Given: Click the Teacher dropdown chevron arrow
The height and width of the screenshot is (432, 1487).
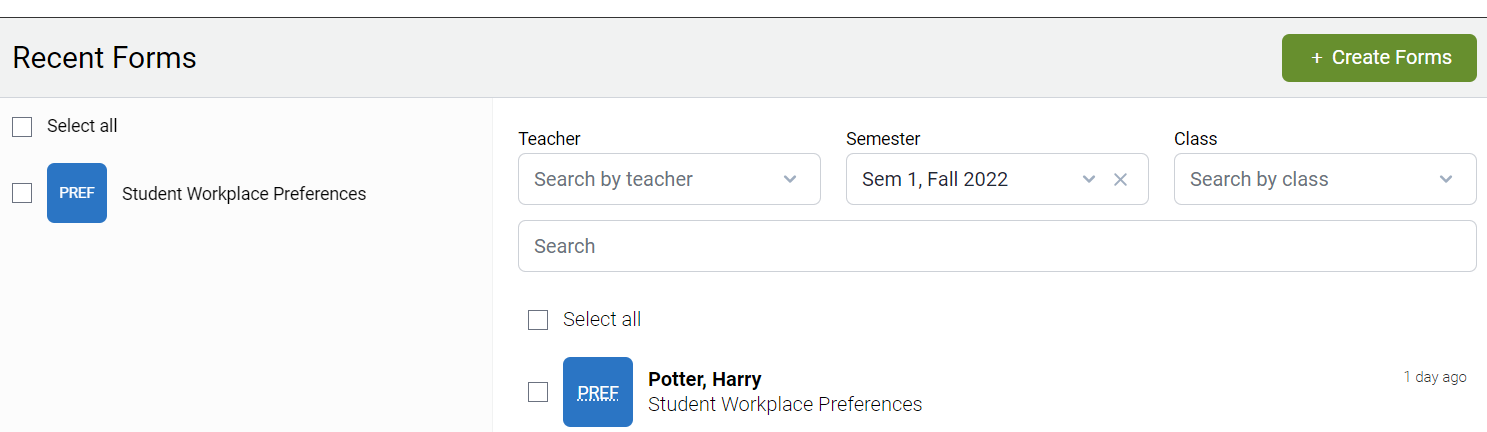Looking at the screenshot, I should [790, 179].
